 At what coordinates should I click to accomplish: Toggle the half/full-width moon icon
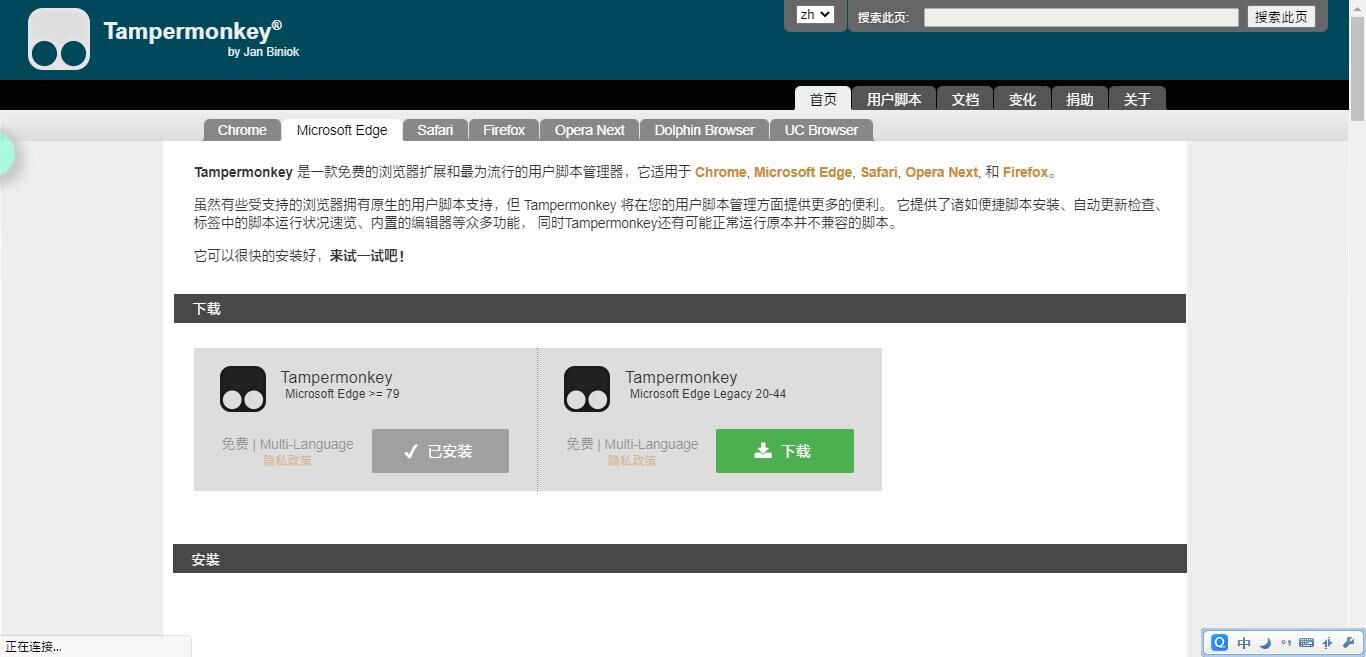(1265, 643)
